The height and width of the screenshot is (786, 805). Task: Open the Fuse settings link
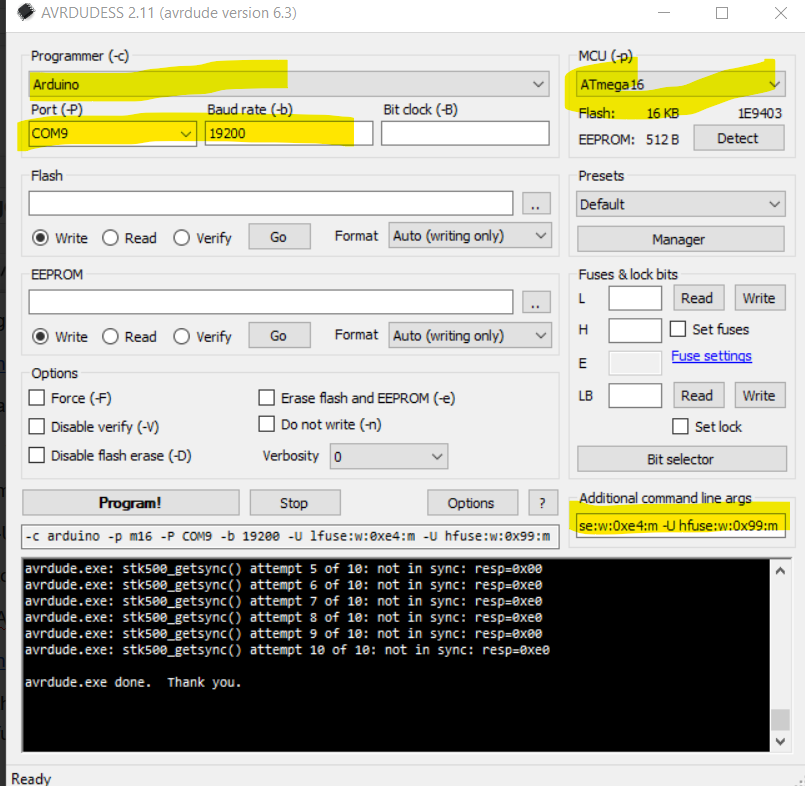(712, 356)
